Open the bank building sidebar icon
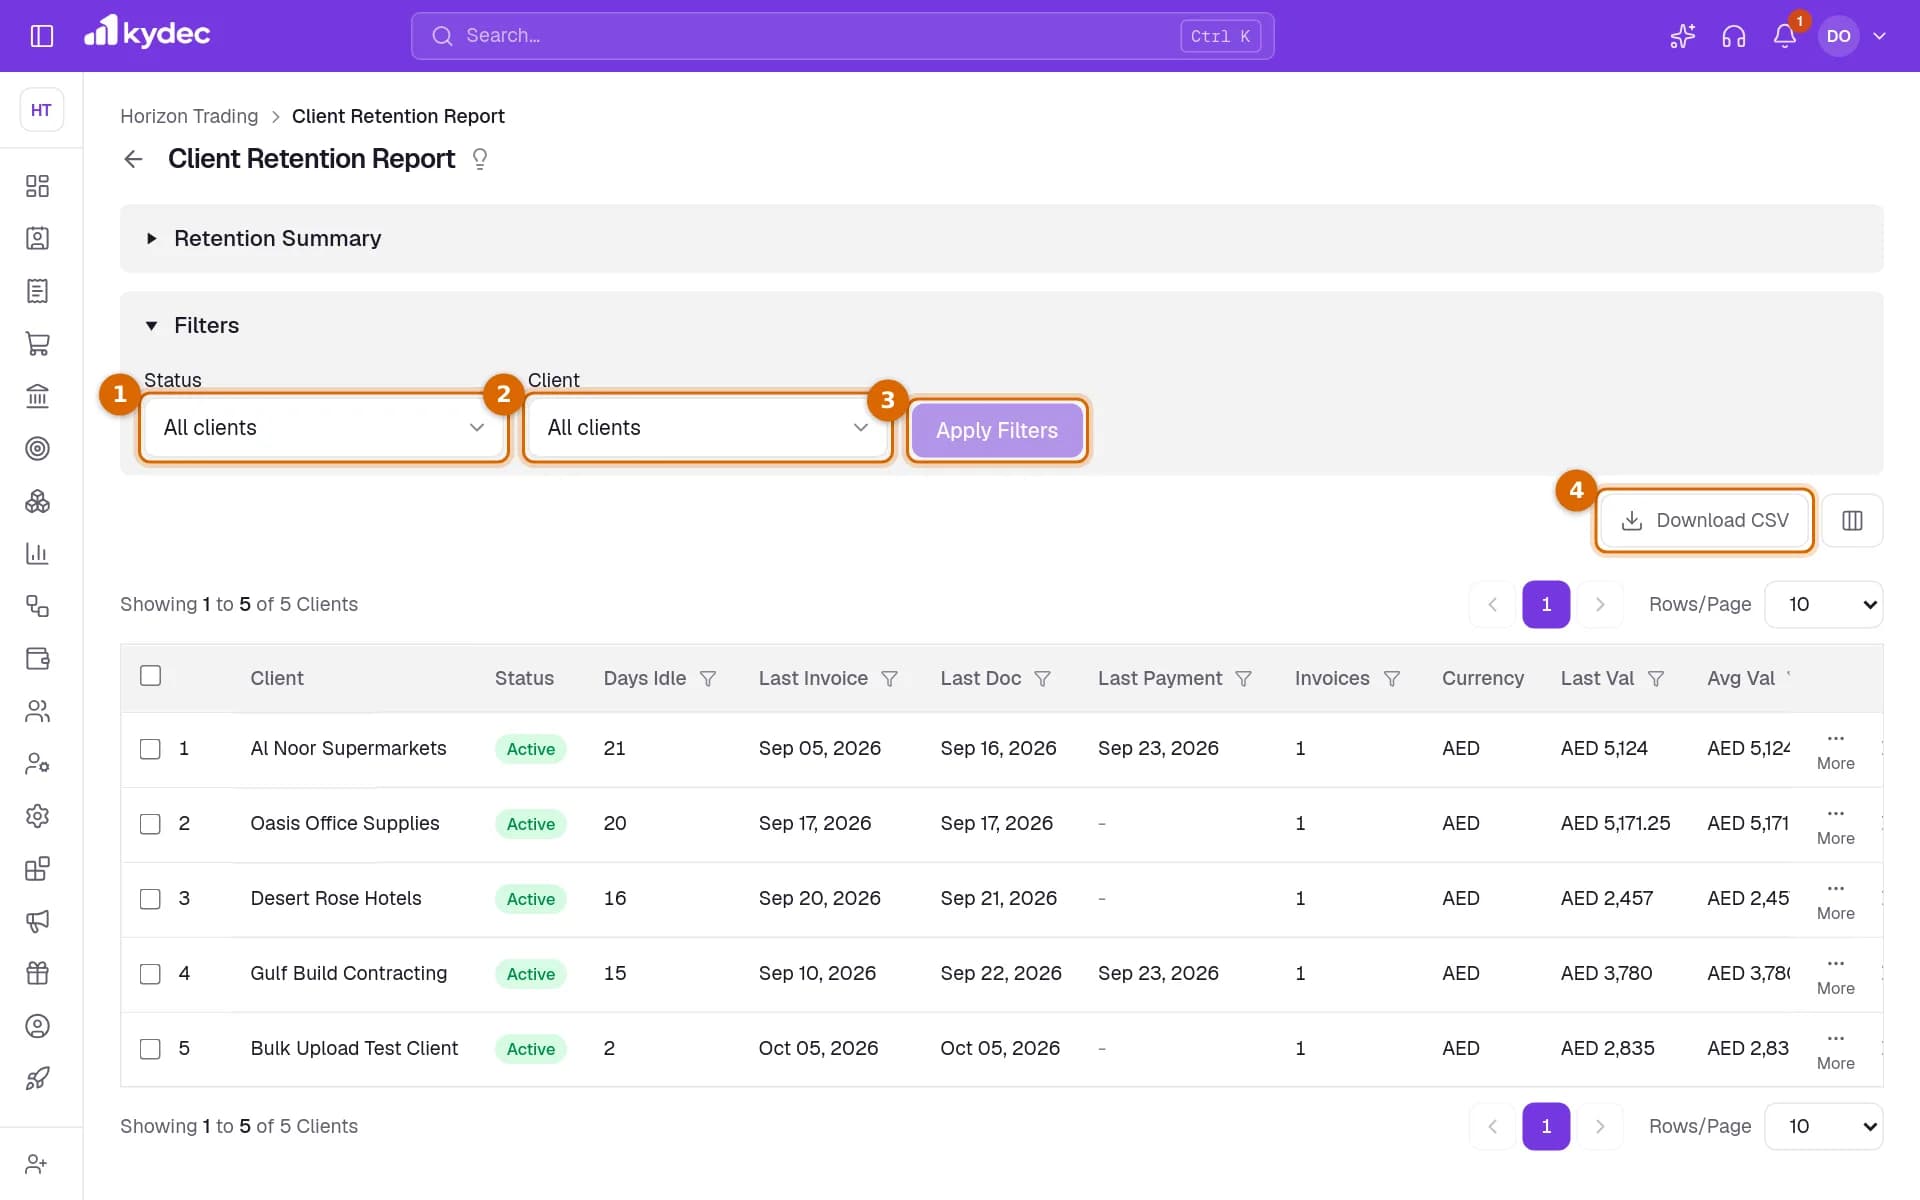 coord(37,396)
